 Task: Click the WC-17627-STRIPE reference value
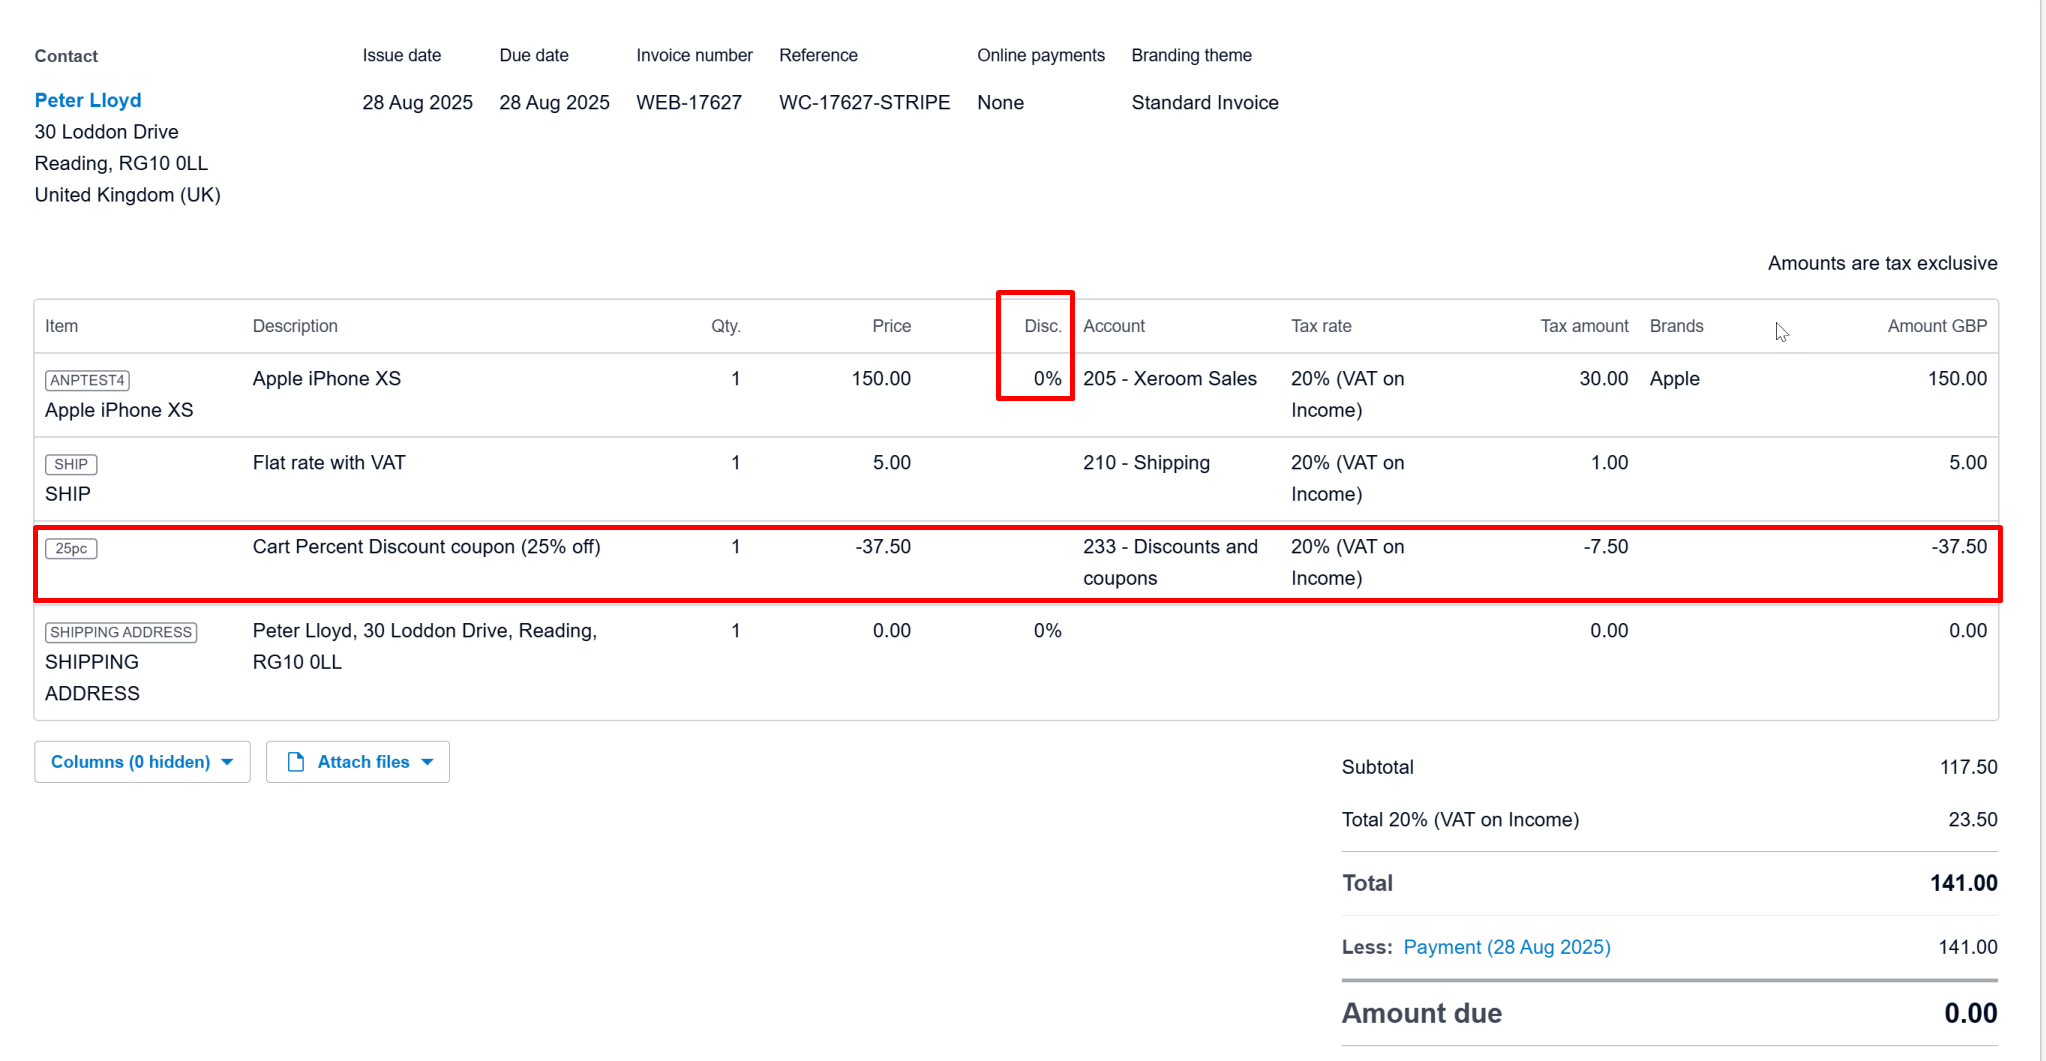coord(864,103)
